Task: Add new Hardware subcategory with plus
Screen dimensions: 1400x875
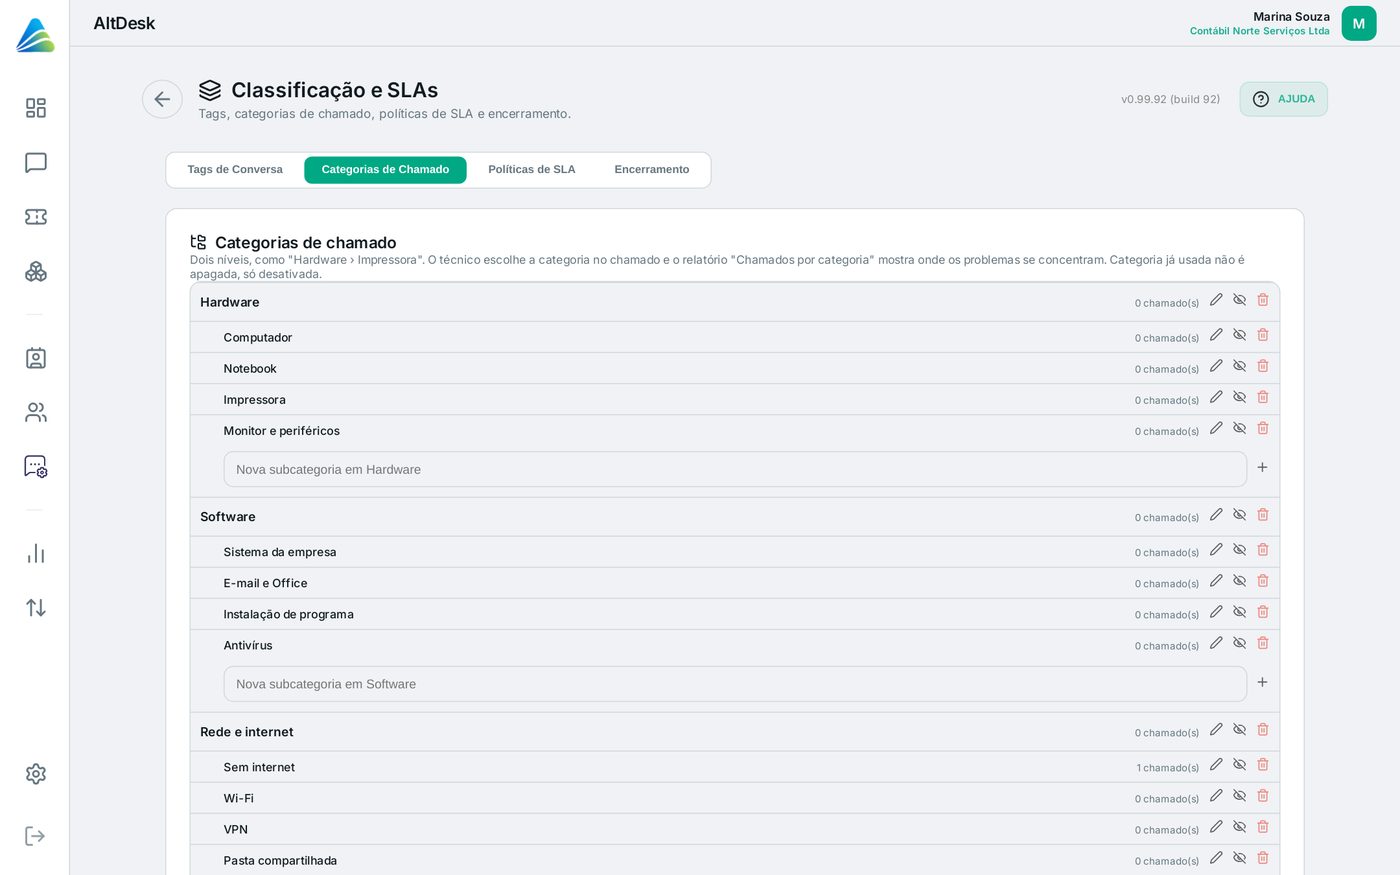Action: click(1262, 467)
